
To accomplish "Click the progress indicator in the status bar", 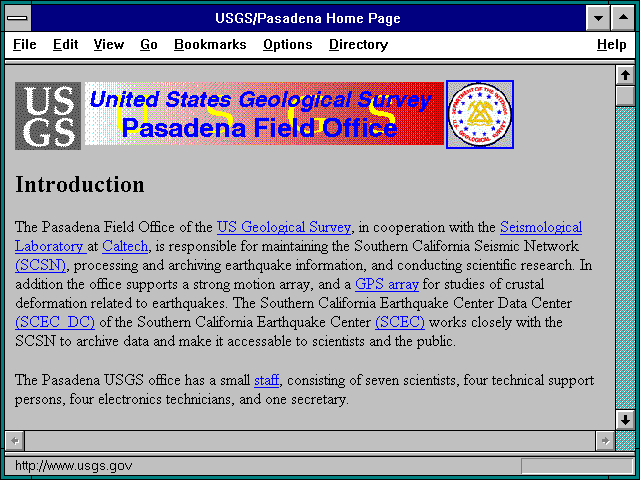I will tap(577, 466).
